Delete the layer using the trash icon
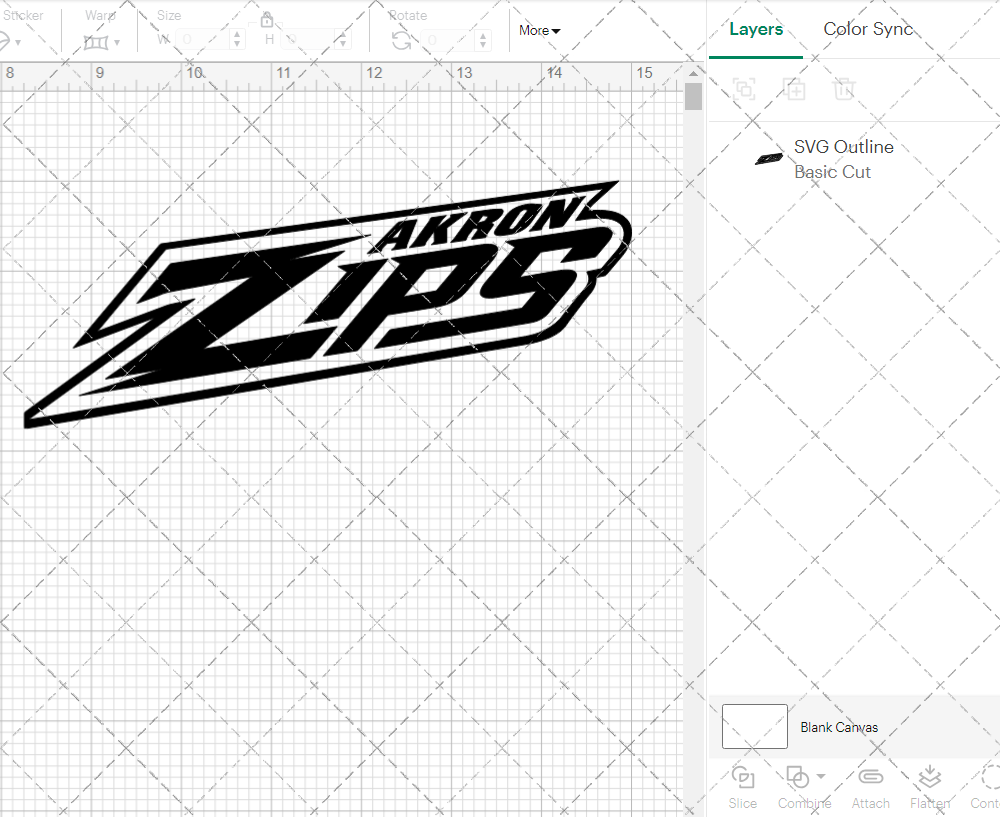Viewport: 1000px width, 817px height. (x=844, y=89)
